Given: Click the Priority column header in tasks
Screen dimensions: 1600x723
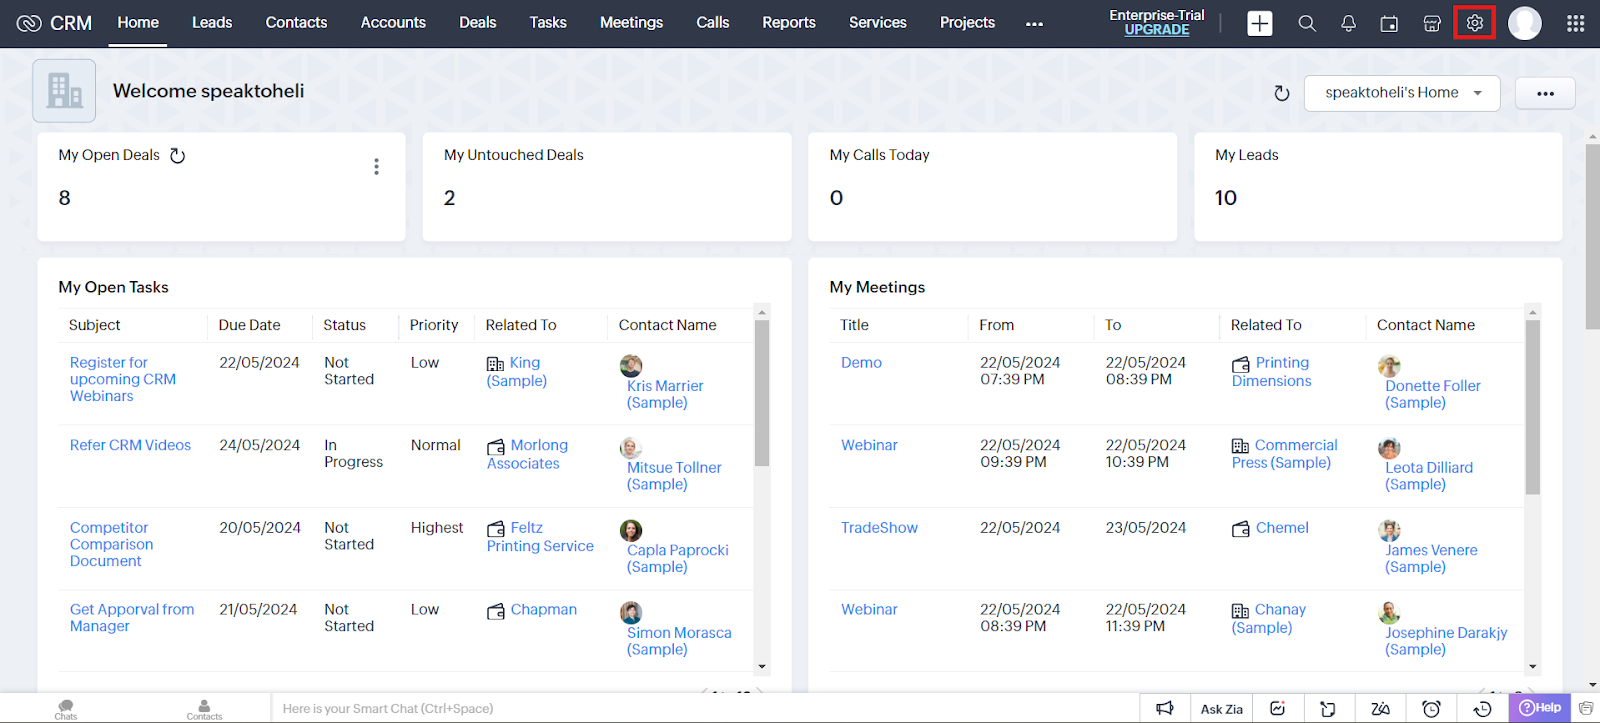Looking at the screenshot, I should point(434,325).
